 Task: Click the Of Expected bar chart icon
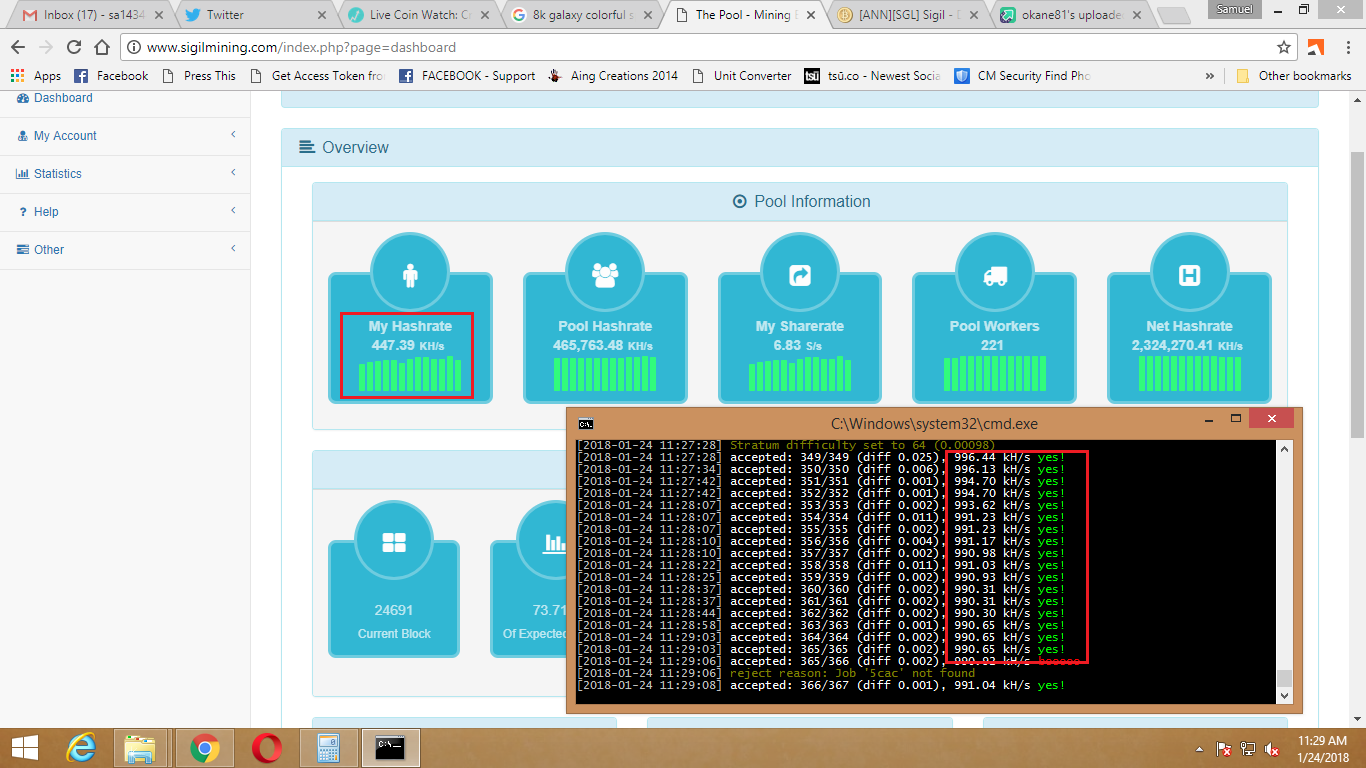tap(553, 543)
